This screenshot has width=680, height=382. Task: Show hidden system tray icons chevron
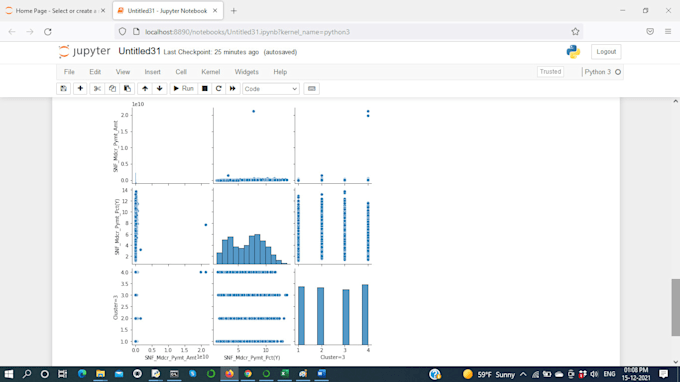click(x=523, y=374)
